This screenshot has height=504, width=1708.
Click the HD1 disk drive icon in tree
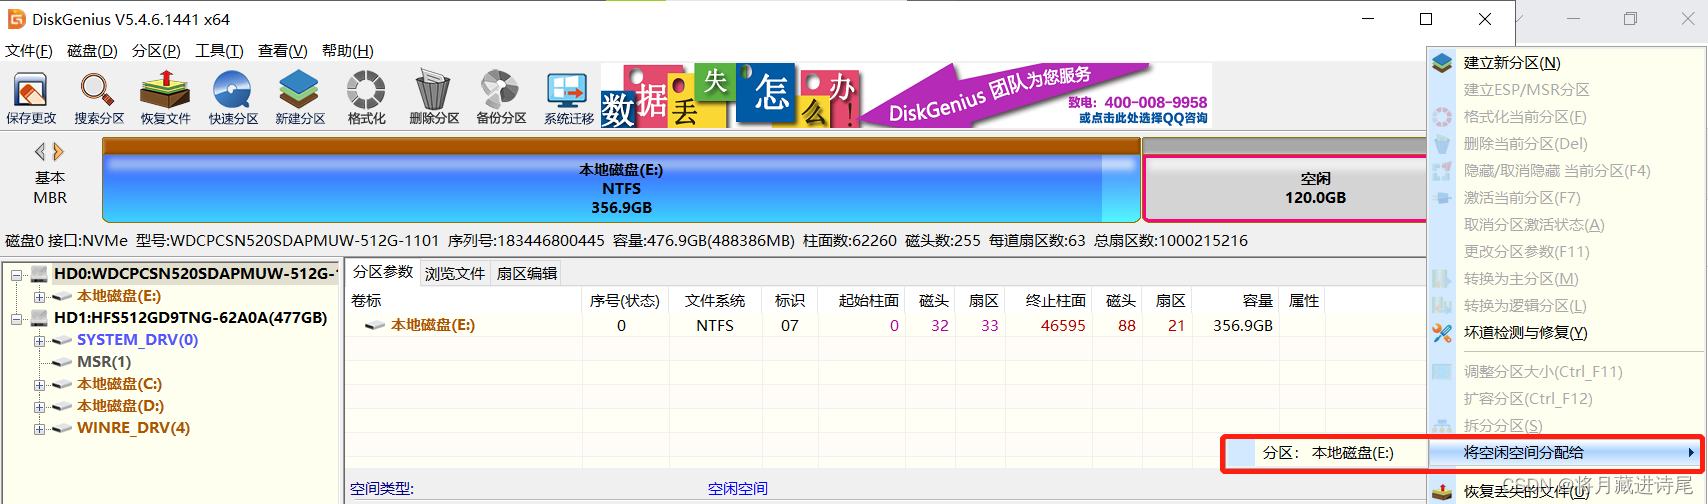(x=40, y=318)
